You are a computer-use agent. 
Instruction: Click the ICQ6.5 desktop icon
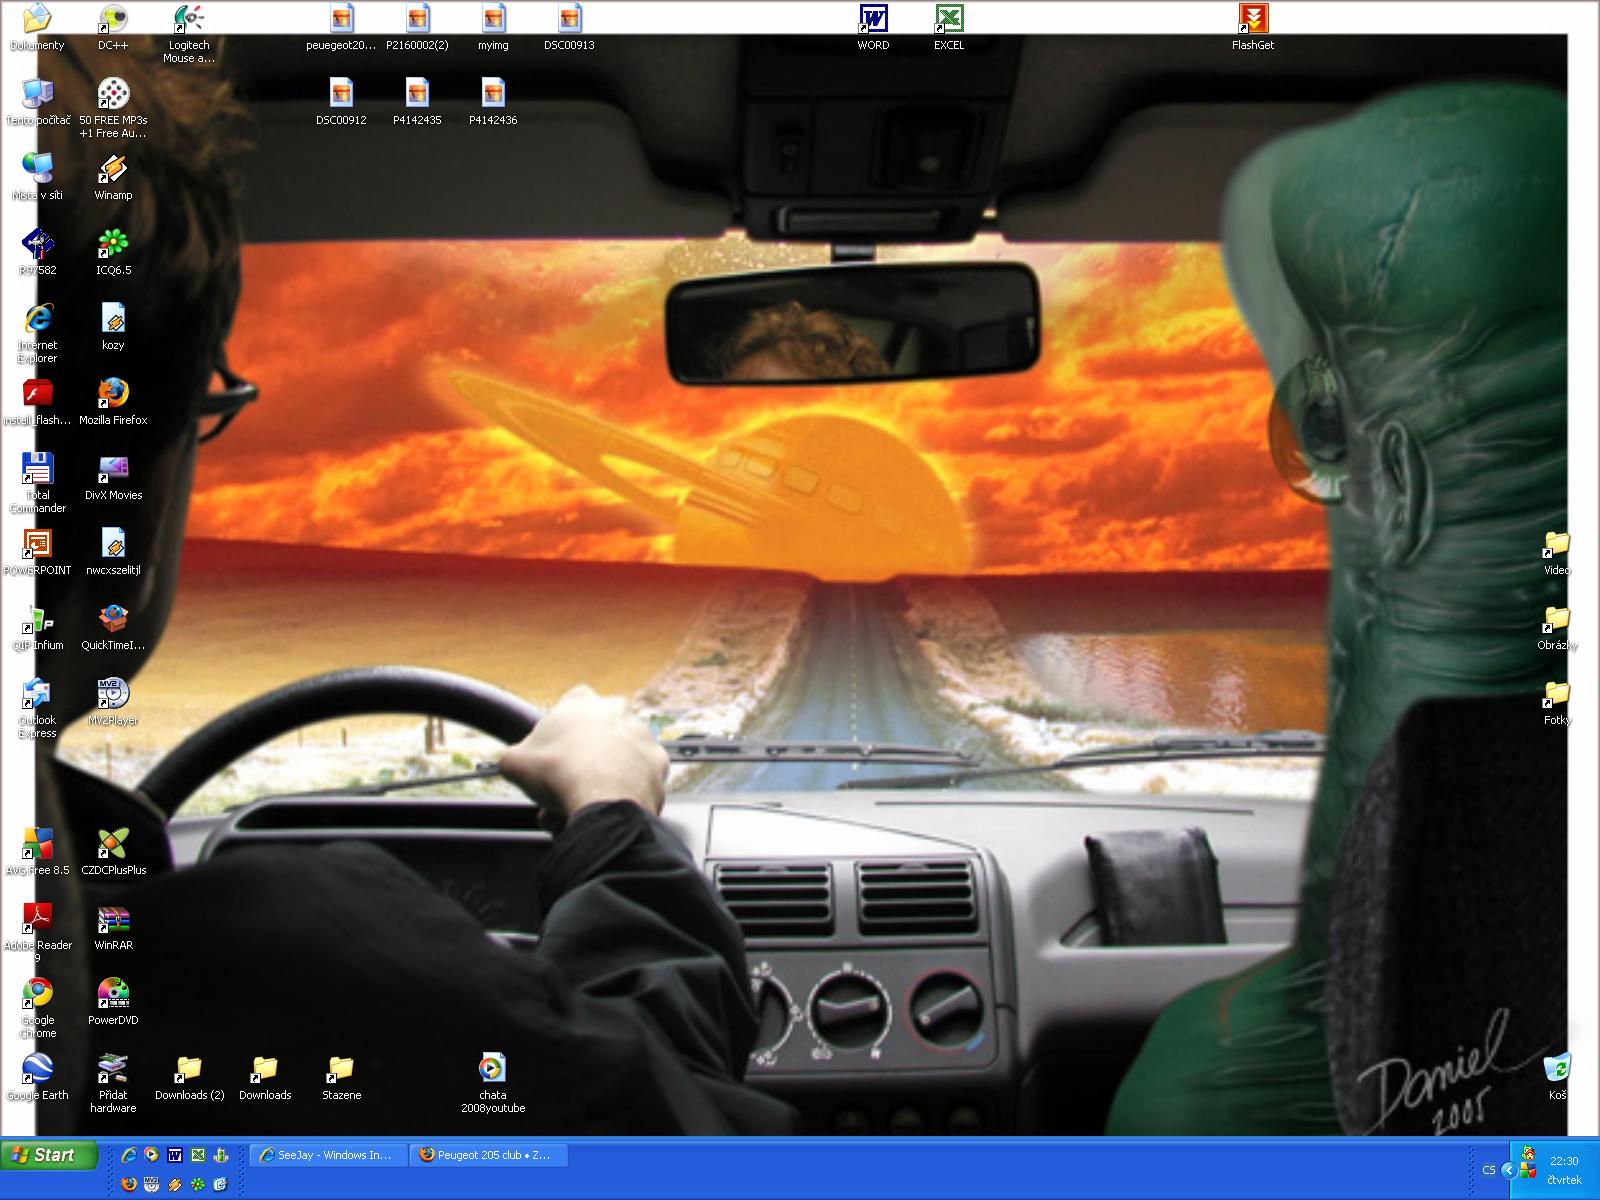coord(113,244)
